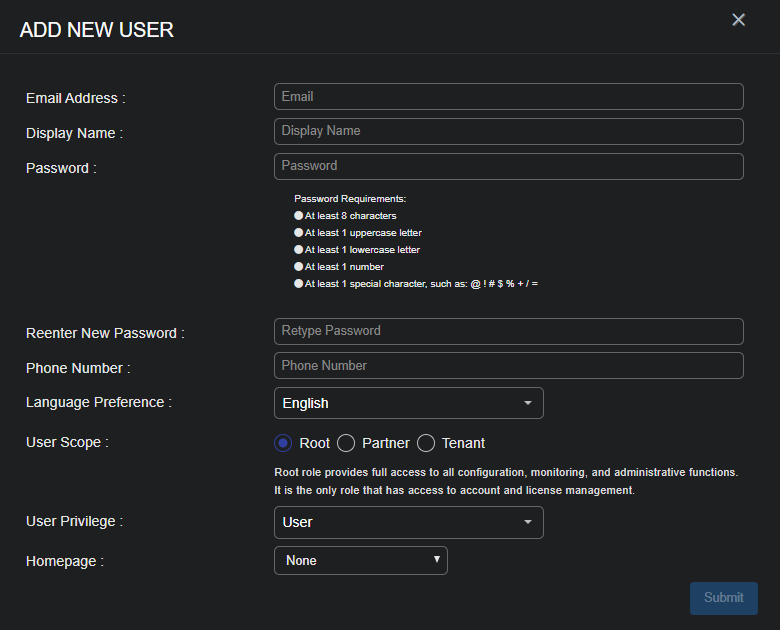
Task: Close the Add New User dialog
Action: pos(738,20)
